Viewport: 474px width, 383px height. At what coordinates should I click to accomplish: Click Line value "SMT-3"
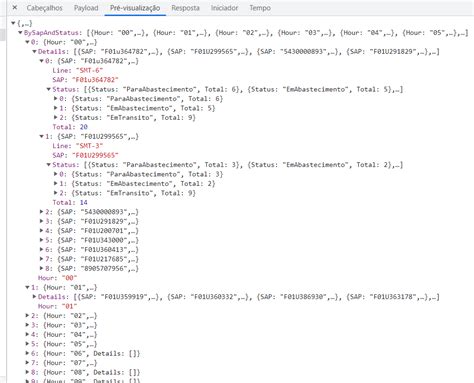coord(89,146)
